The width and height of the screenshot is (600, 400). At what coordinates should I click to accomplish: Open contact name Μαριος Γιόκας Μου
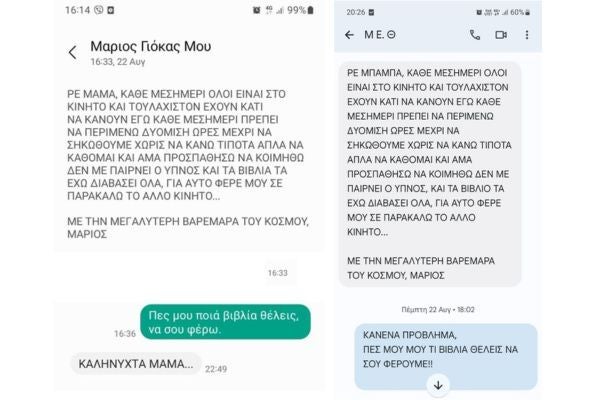click(150, 46)
